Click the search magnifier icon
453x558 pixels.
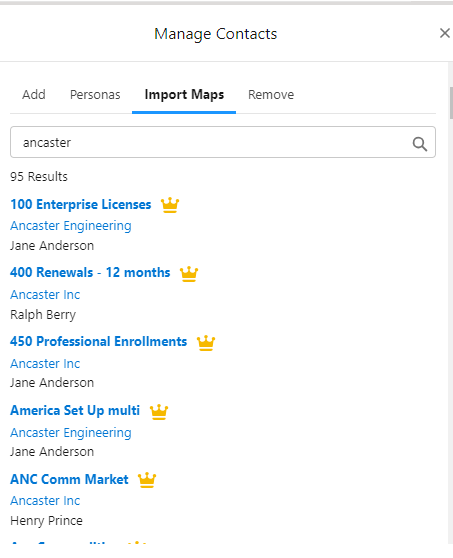420,144
